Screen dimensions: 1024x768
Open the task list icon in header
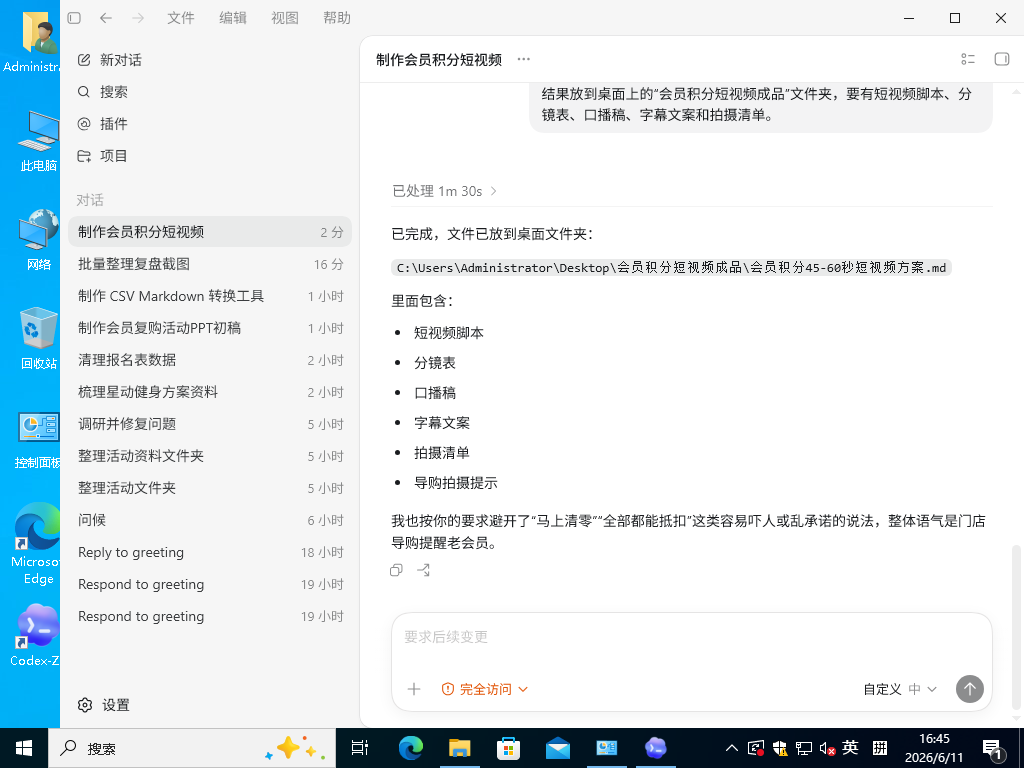968,59
